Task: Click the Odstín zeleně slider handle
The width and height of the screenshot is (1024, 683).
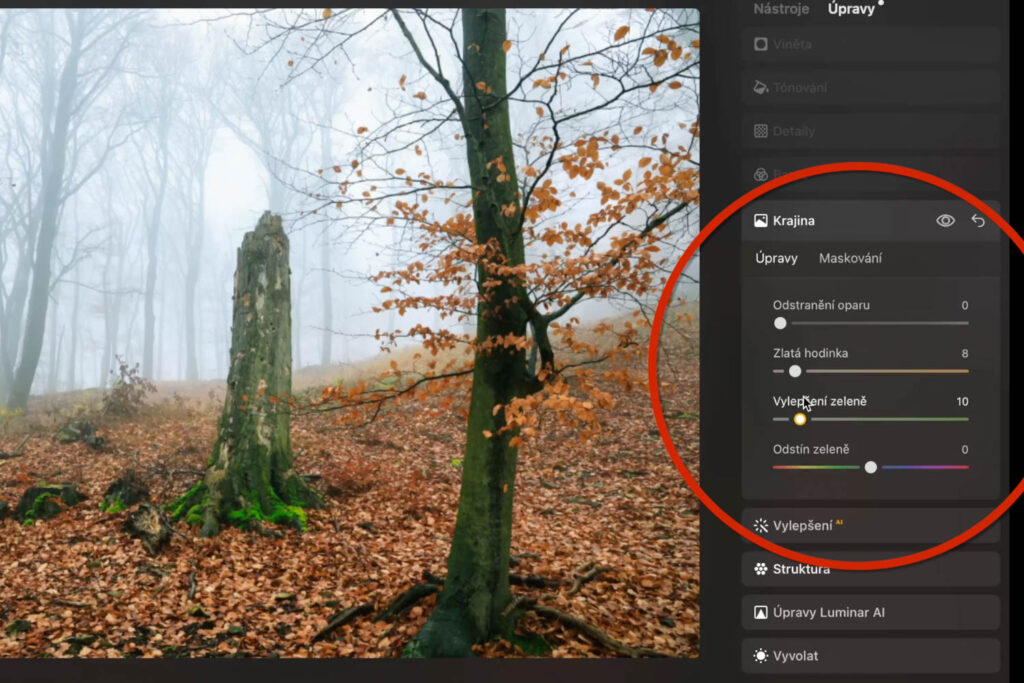Action: pyautogui.click(x=871, y=466)
